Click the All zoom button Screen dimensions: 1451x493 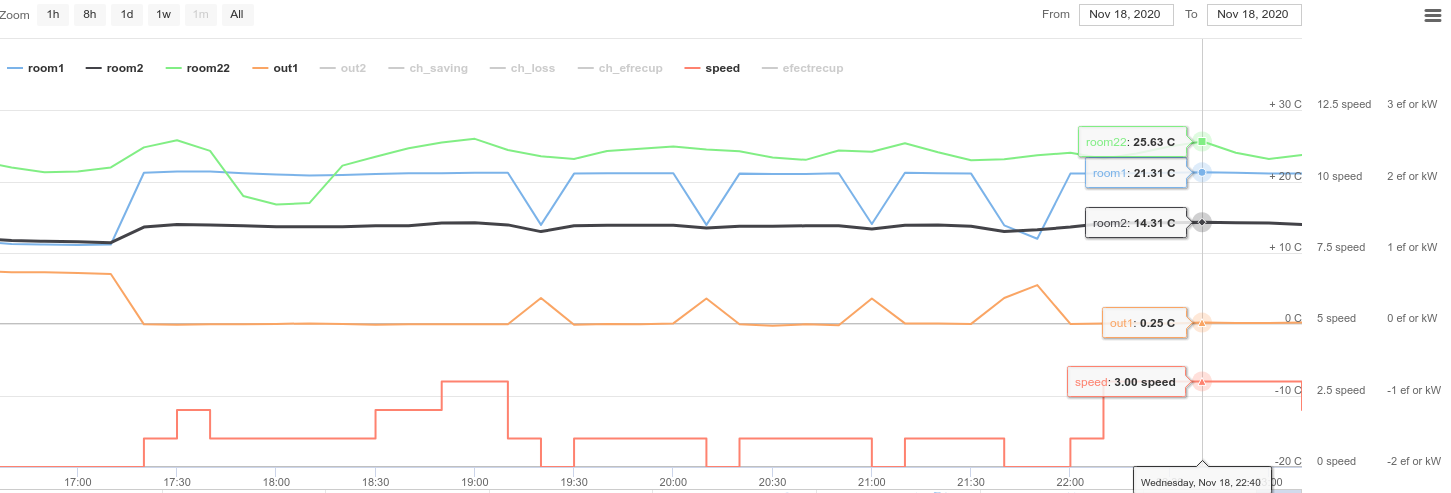tap(236, 15)
